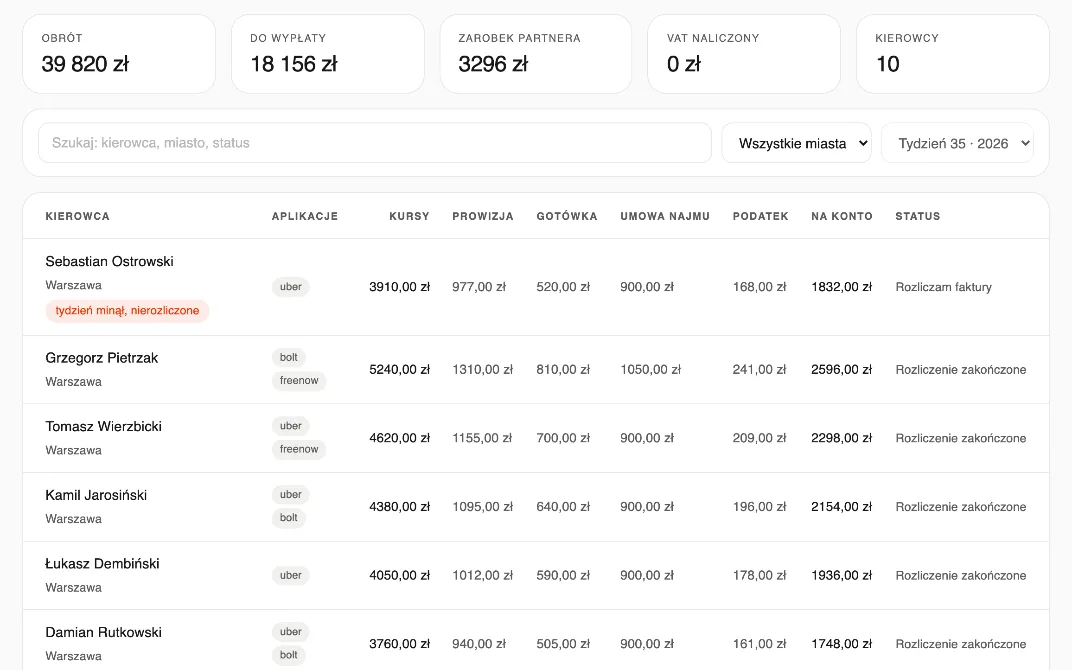
Task: Click the Kierowca column header
Action: click(77, 216)
